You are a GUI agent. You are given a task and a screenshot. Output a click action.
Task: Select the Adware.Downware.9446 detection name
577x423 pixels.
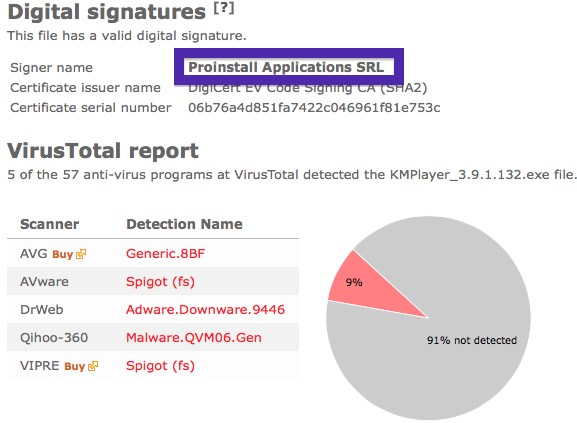205,310
